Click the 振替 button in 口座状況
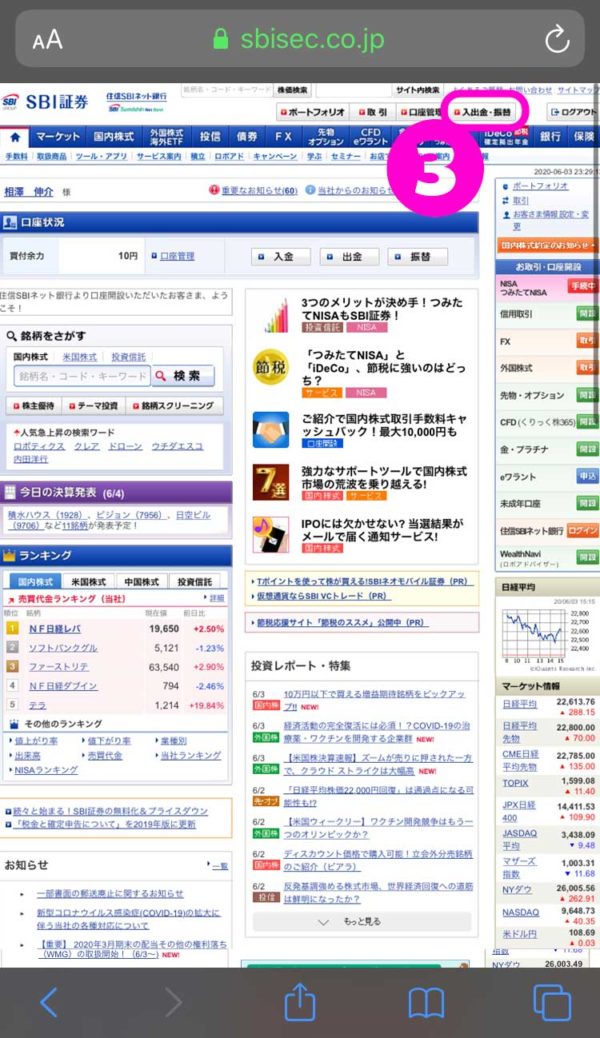 [x=418, y=257]
